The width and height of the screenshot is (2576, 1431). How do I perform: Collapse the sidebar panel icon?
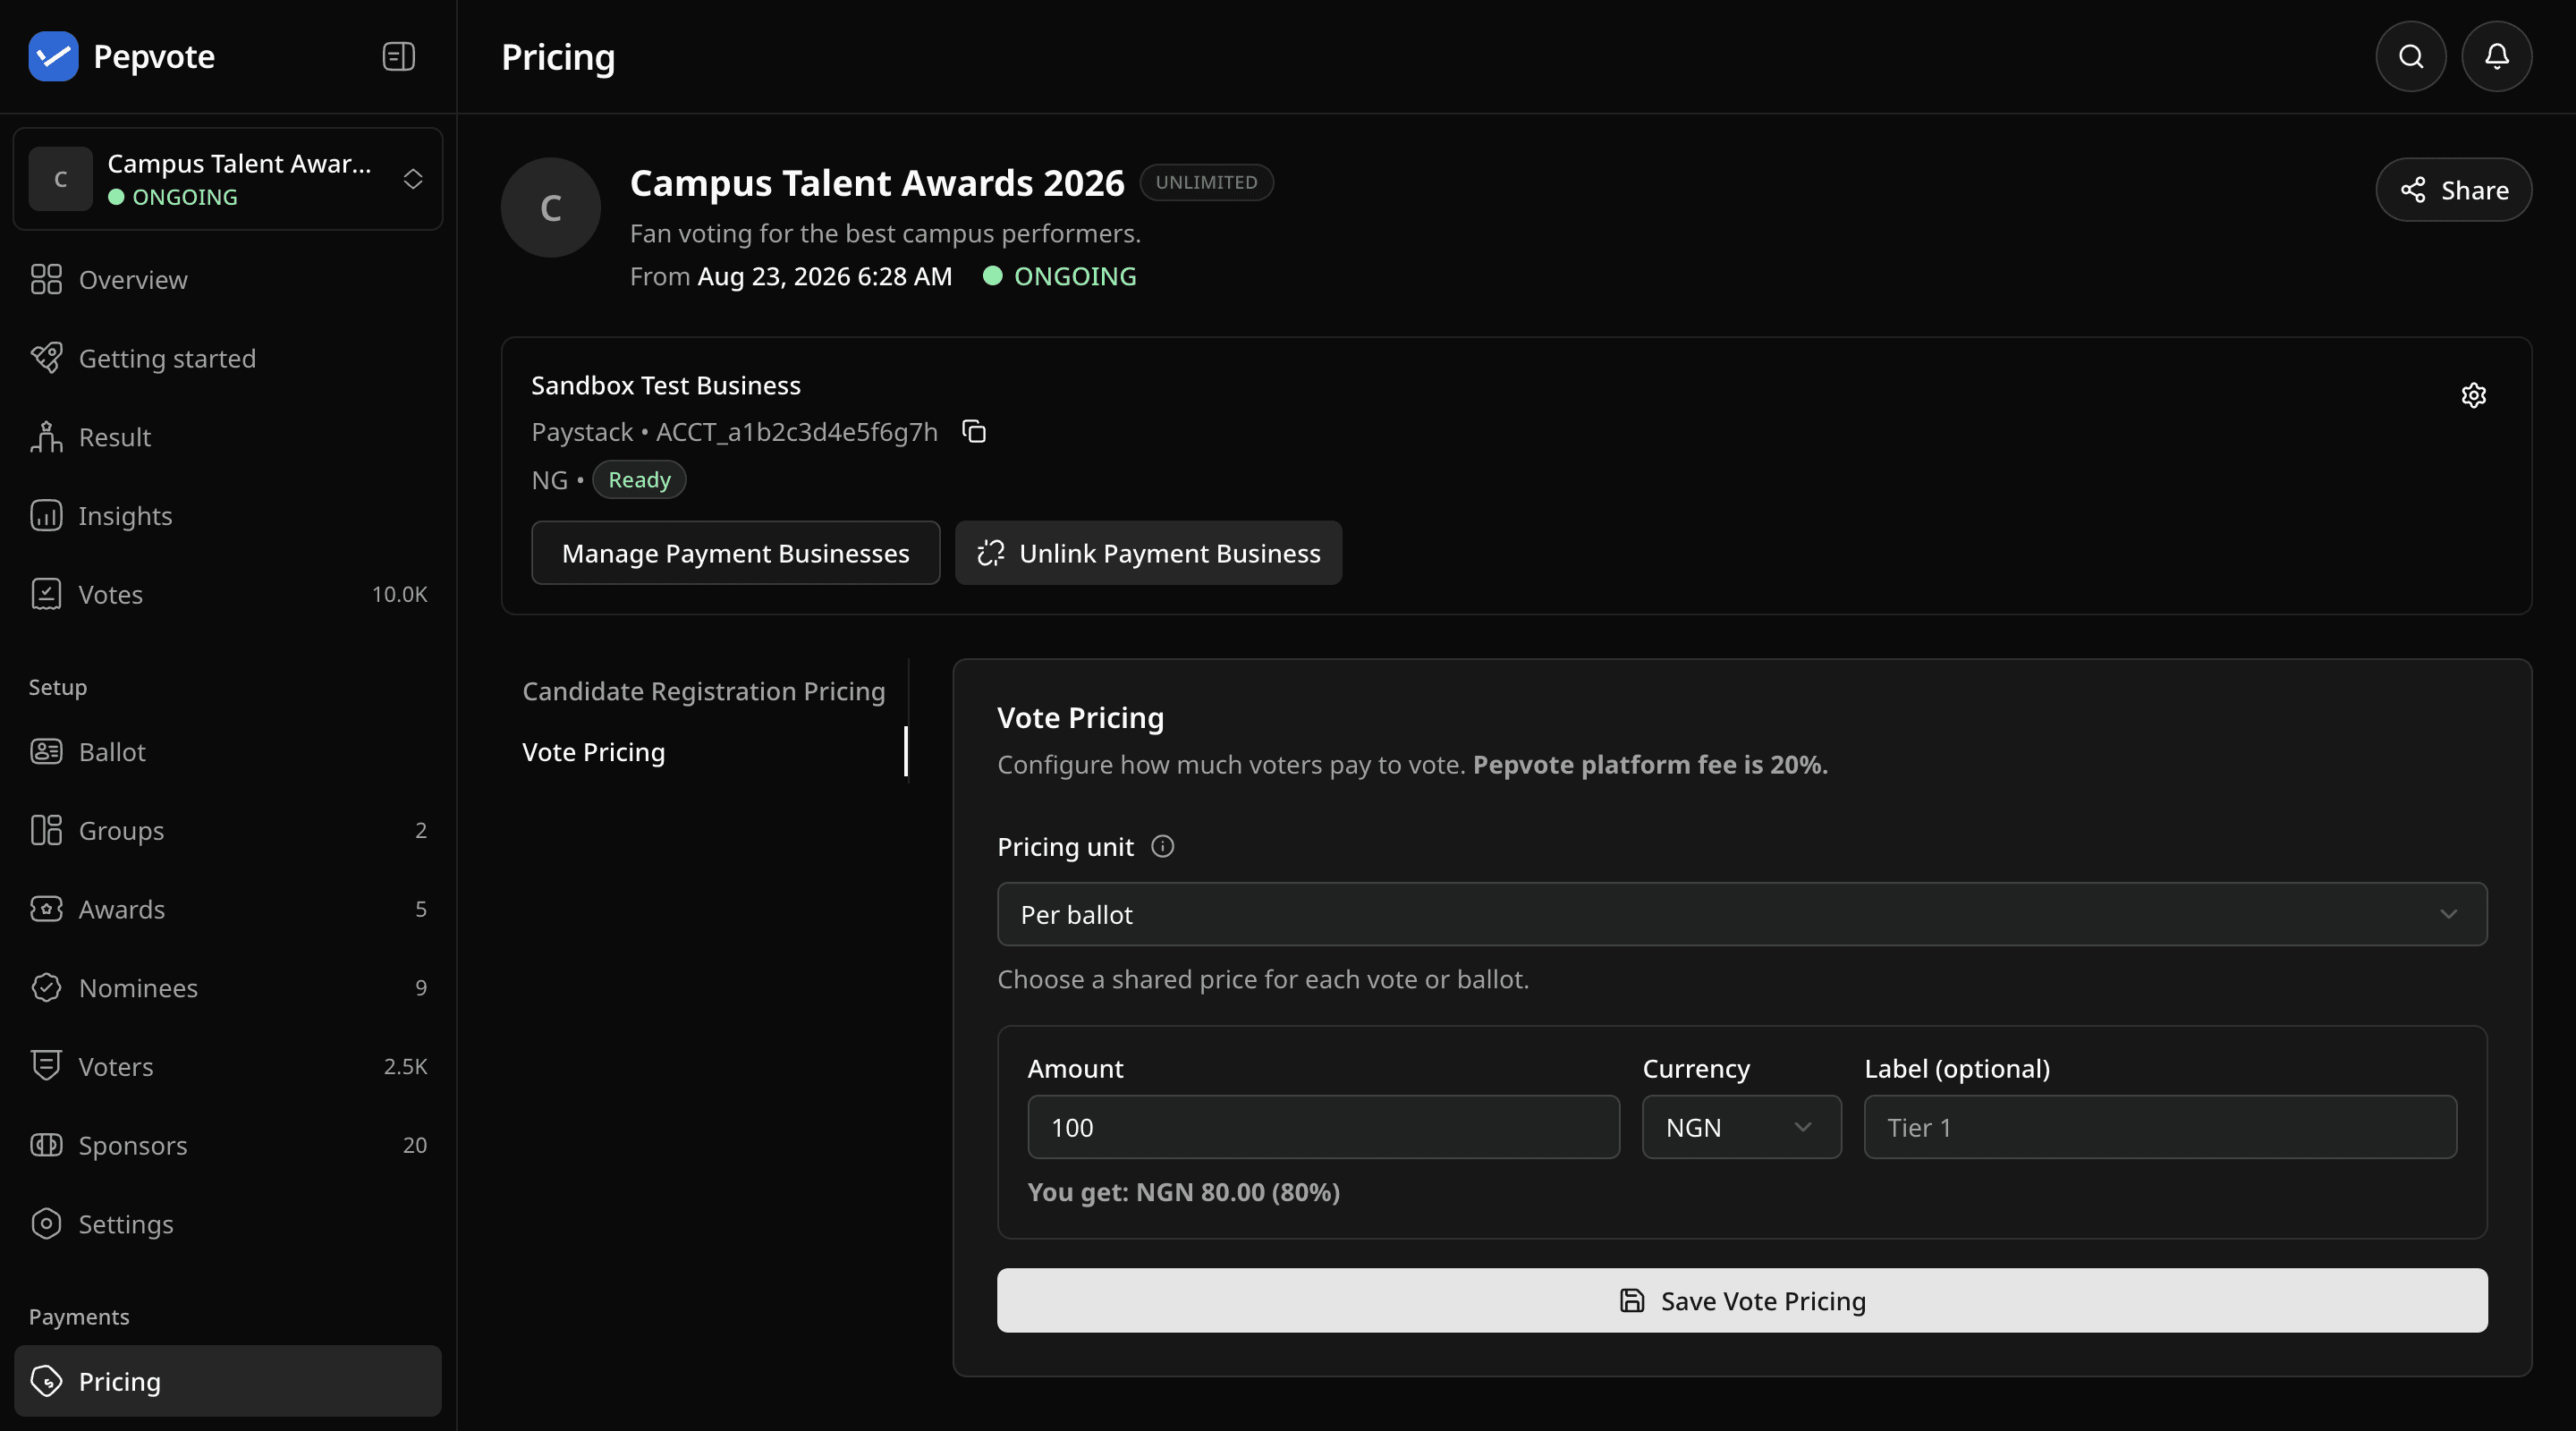point(398,56)
